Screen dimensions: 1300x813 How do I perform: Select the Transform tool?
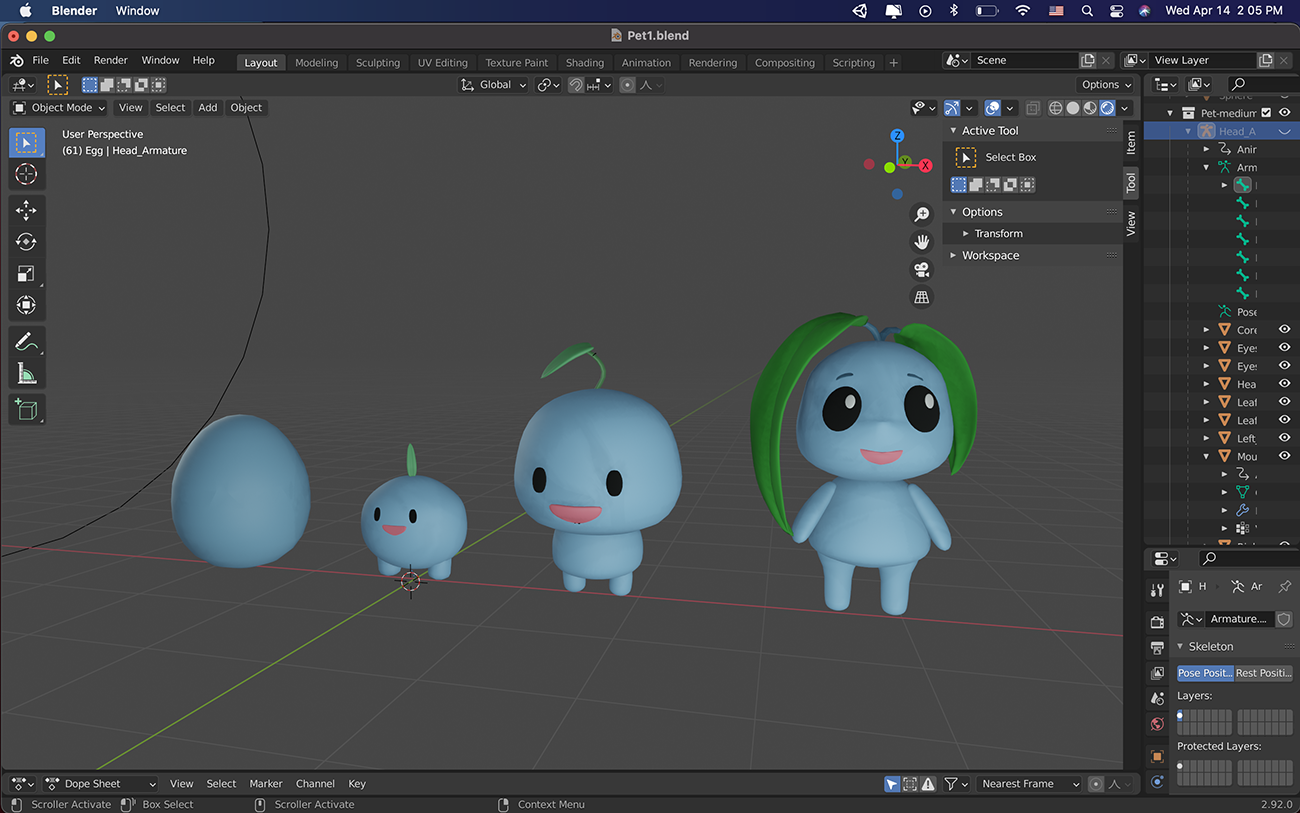click(27, 306)
